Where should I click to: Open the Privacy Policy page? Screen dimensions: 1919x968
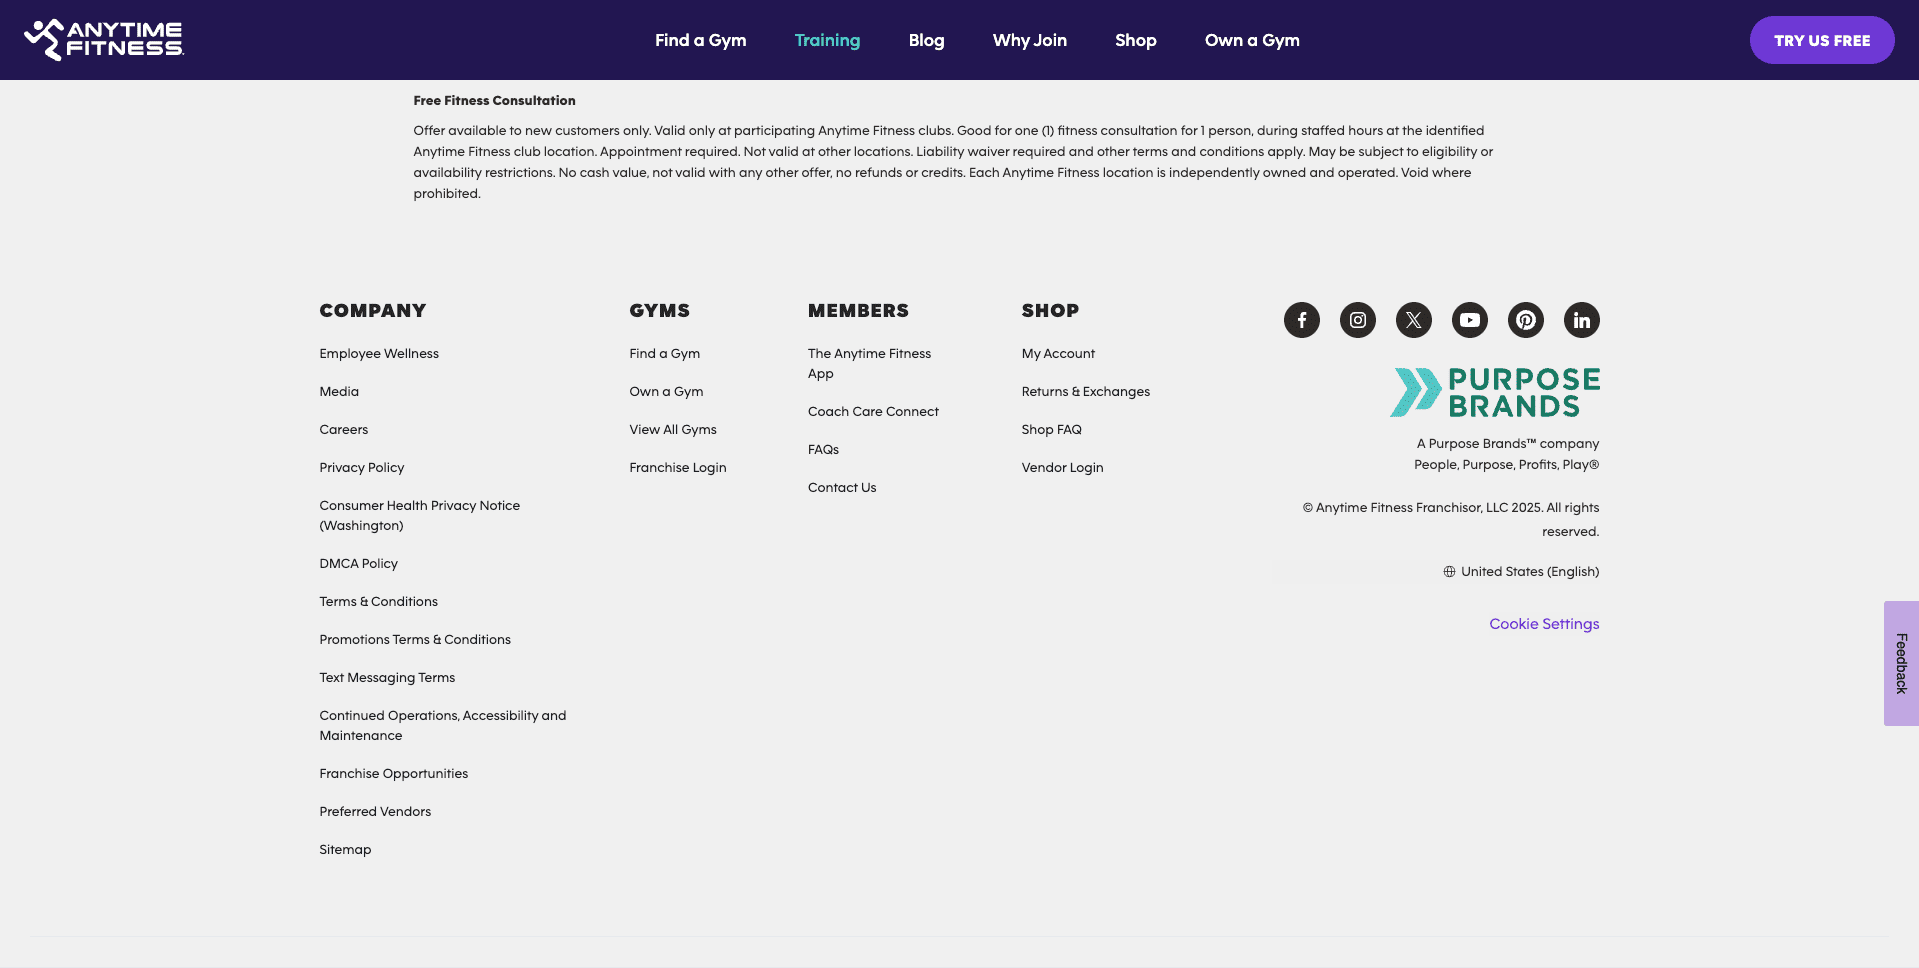pyautogui.click(x=361, y=467)
